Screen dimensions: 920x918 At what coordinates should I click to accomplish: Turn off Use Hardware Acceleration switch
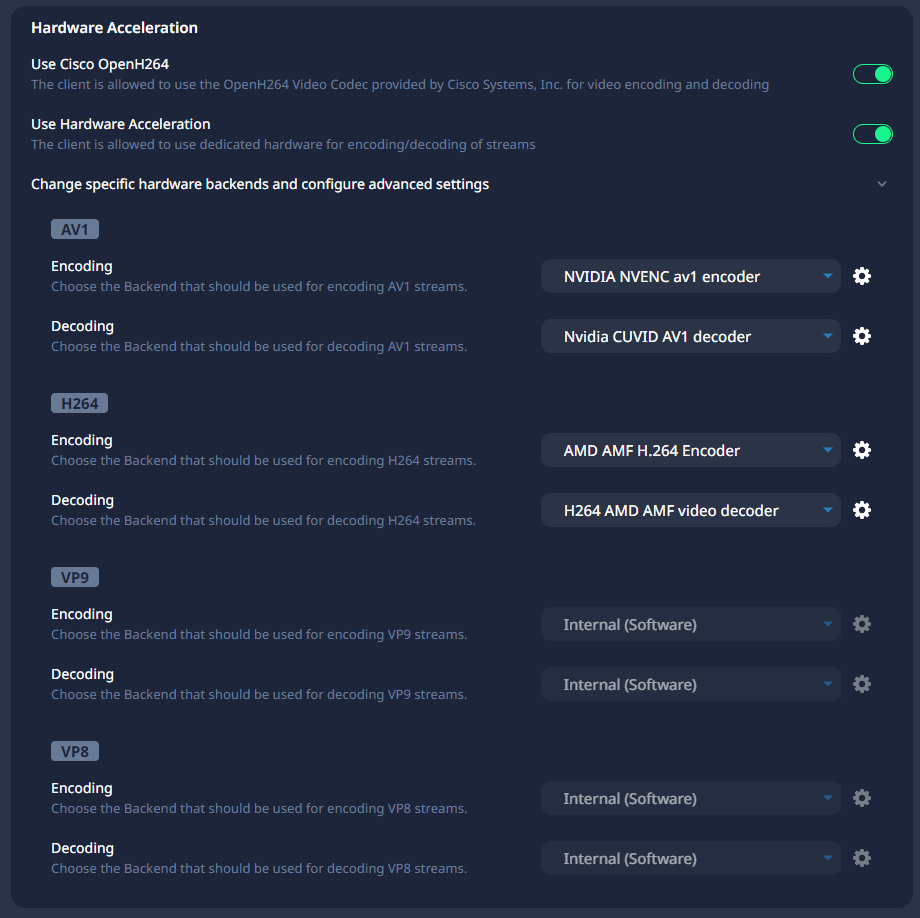tap(872, 134)
